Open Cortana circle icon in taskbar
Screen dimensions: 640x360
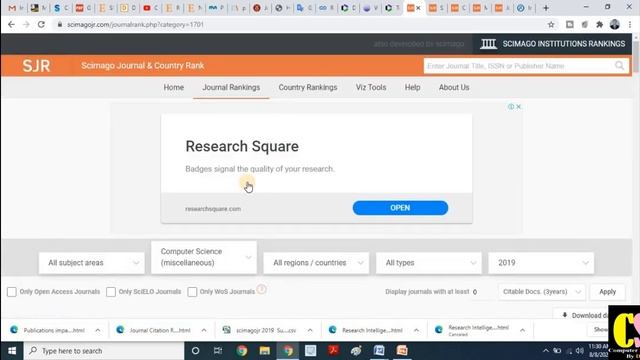click(x=196, y=351)
